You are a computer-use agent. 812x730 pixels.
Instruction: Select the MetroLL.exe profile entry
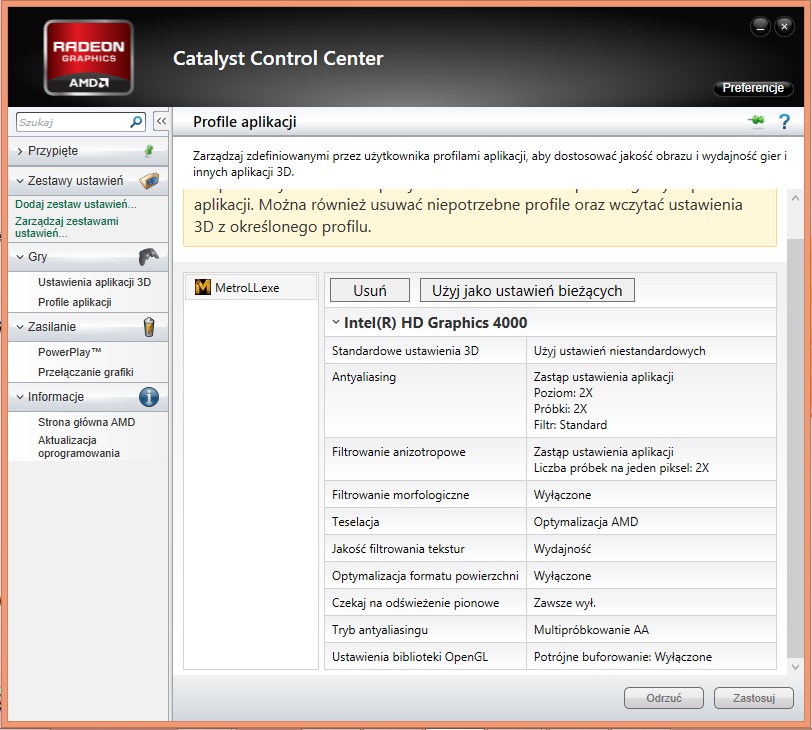[x=251, y=287]
